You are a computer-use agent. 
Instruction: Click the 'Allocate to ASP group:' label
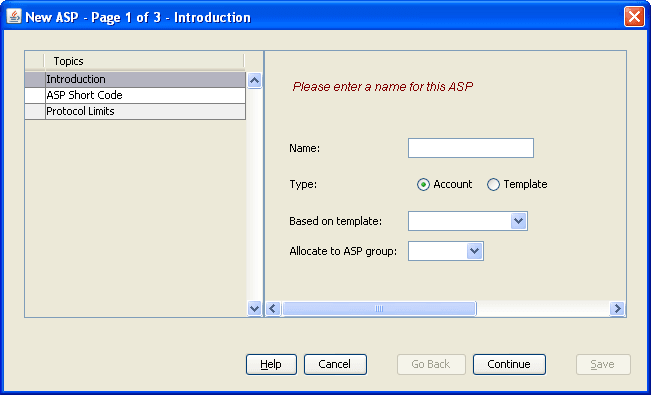click(343, 251)
